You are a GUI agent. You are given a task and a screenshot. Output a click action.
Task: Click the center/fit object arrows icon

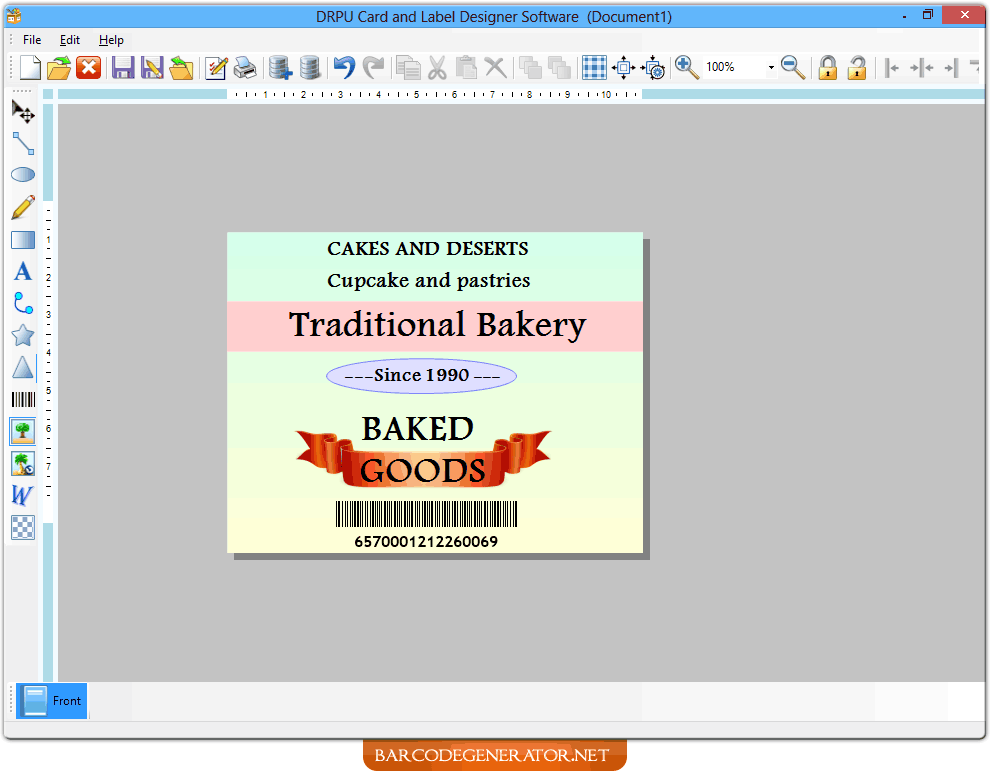tap(623, 68)
